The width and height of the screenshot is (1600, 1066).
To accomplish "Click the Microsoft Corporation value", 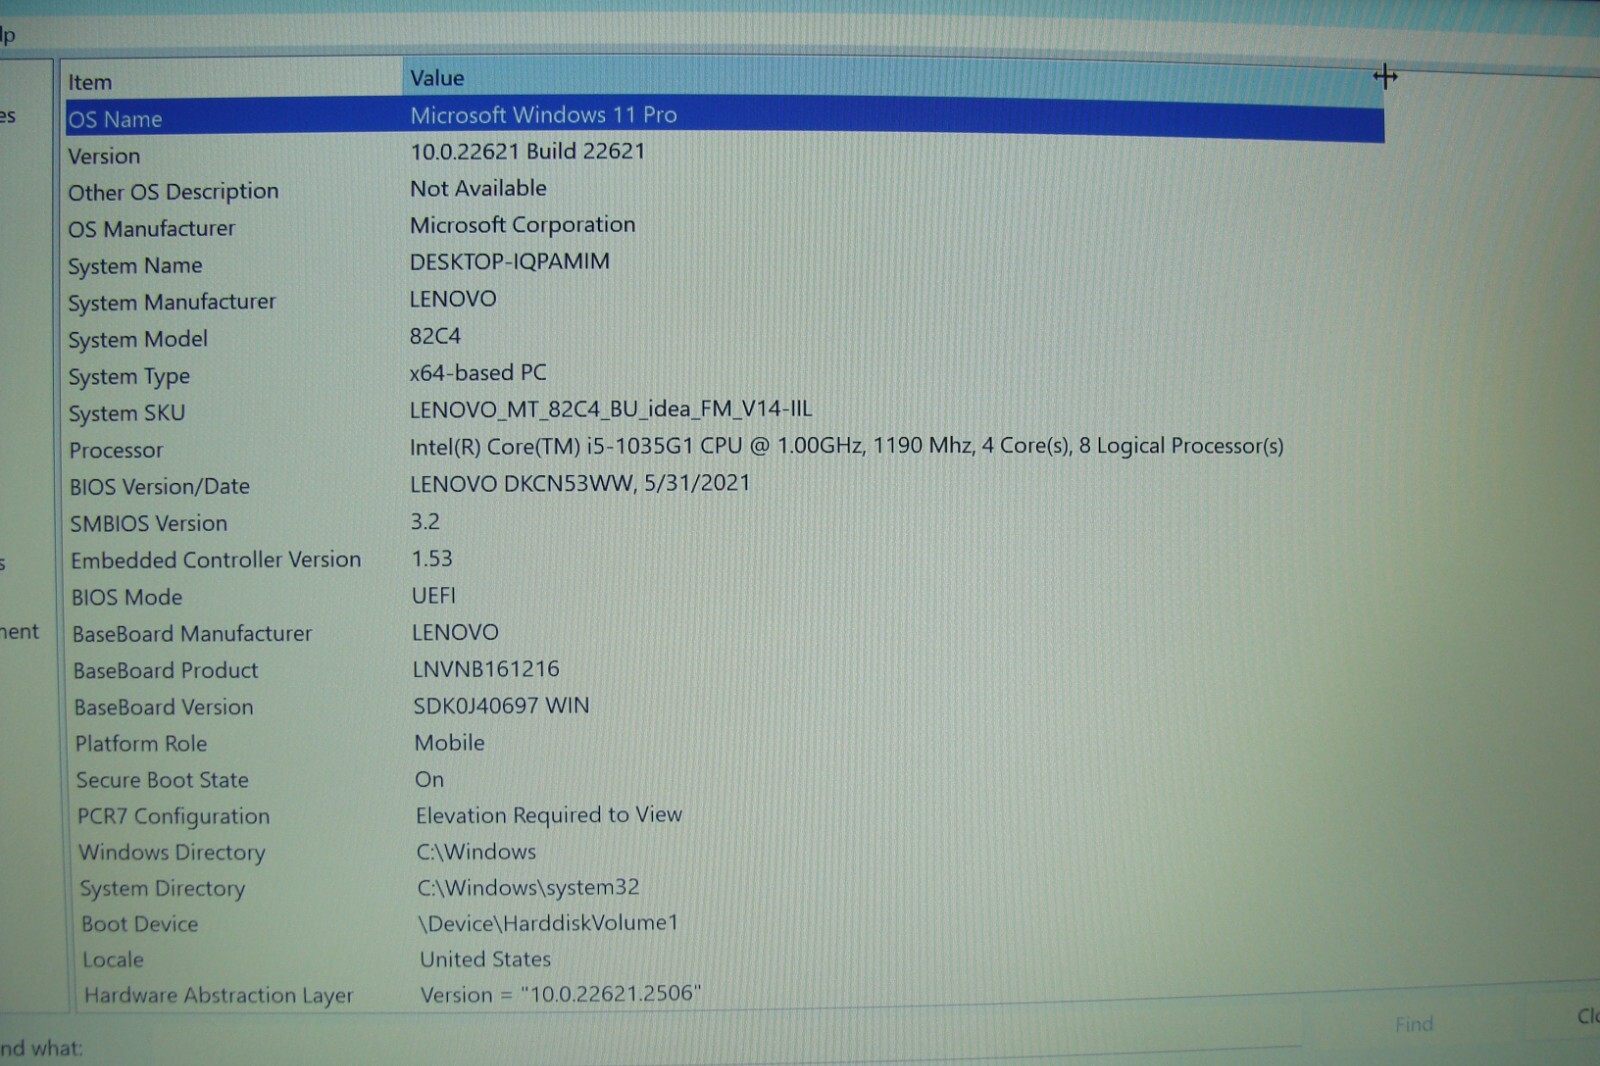I will 522,225.
